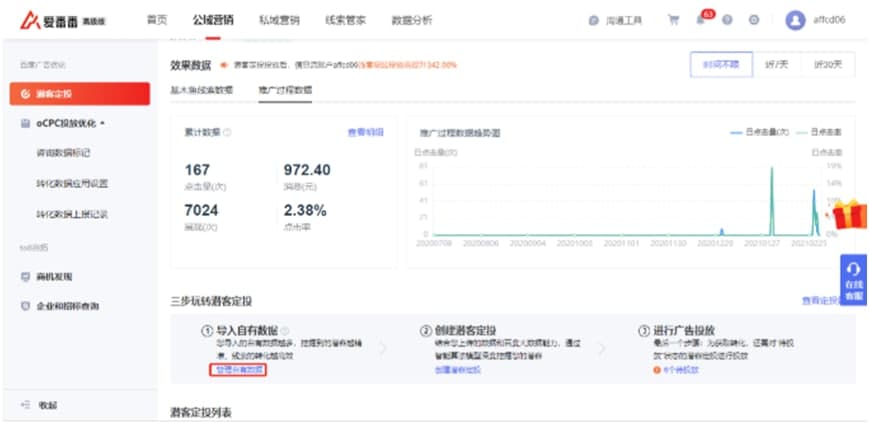This screenshot has height=425, width=869.
Task: Collapse the sidebar using 收起
Action: pyautogui.click(x=40, y=405)
